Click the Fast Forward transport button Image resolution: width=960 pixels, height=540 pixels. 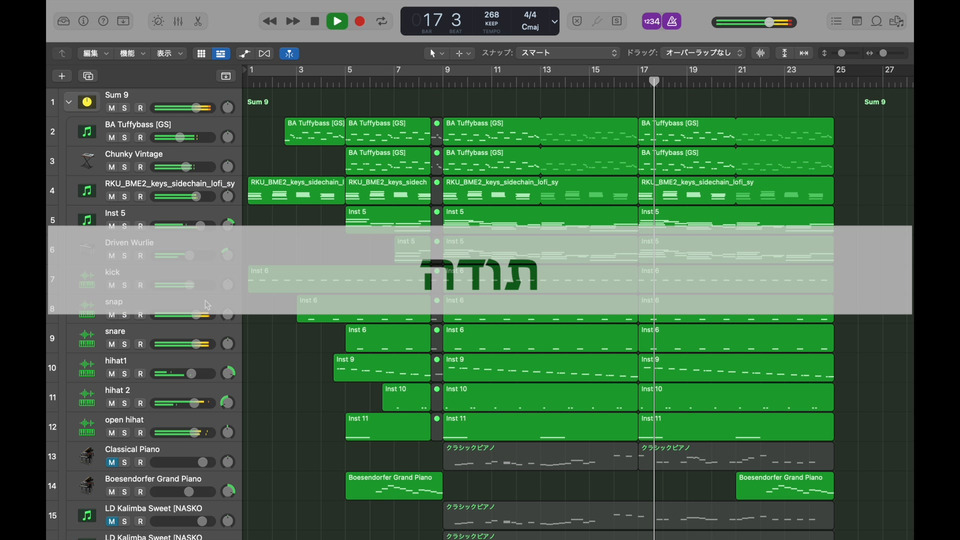[x=293, y=21]
